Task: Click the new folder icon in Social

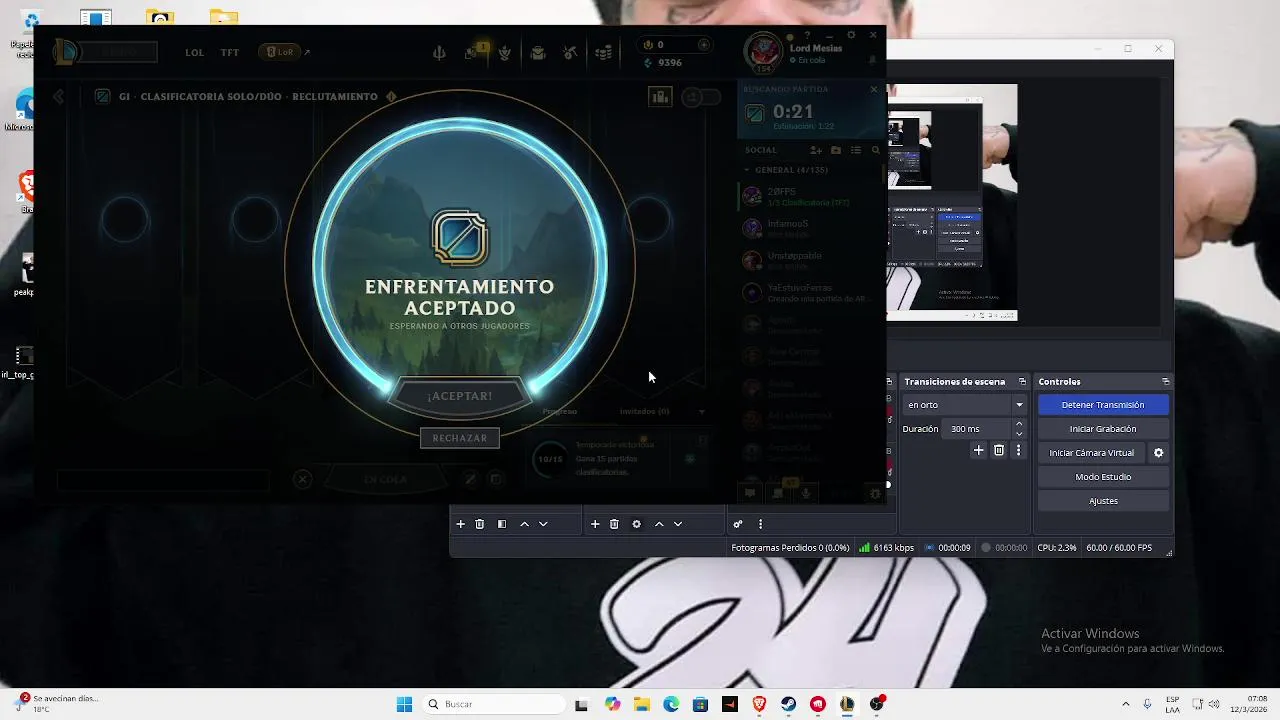Action: tap(836, 150)
